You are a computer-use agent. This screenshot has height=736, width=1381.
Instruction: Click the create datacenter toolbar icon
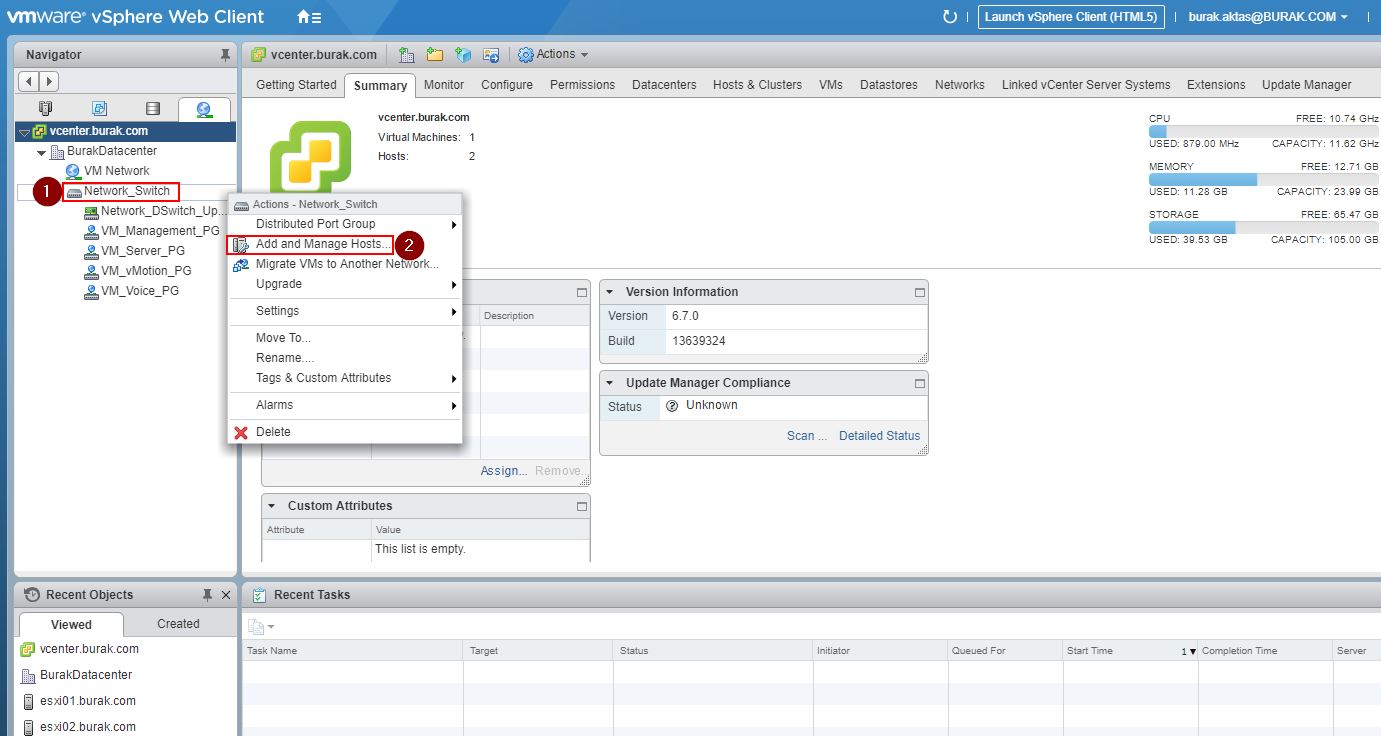(x=406, y=55)
